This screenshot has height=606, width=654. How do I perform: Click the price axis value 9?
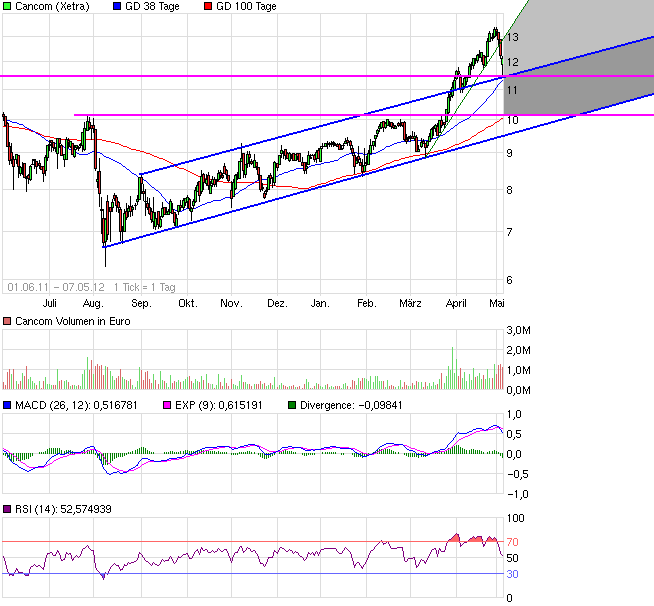[509, 153]
